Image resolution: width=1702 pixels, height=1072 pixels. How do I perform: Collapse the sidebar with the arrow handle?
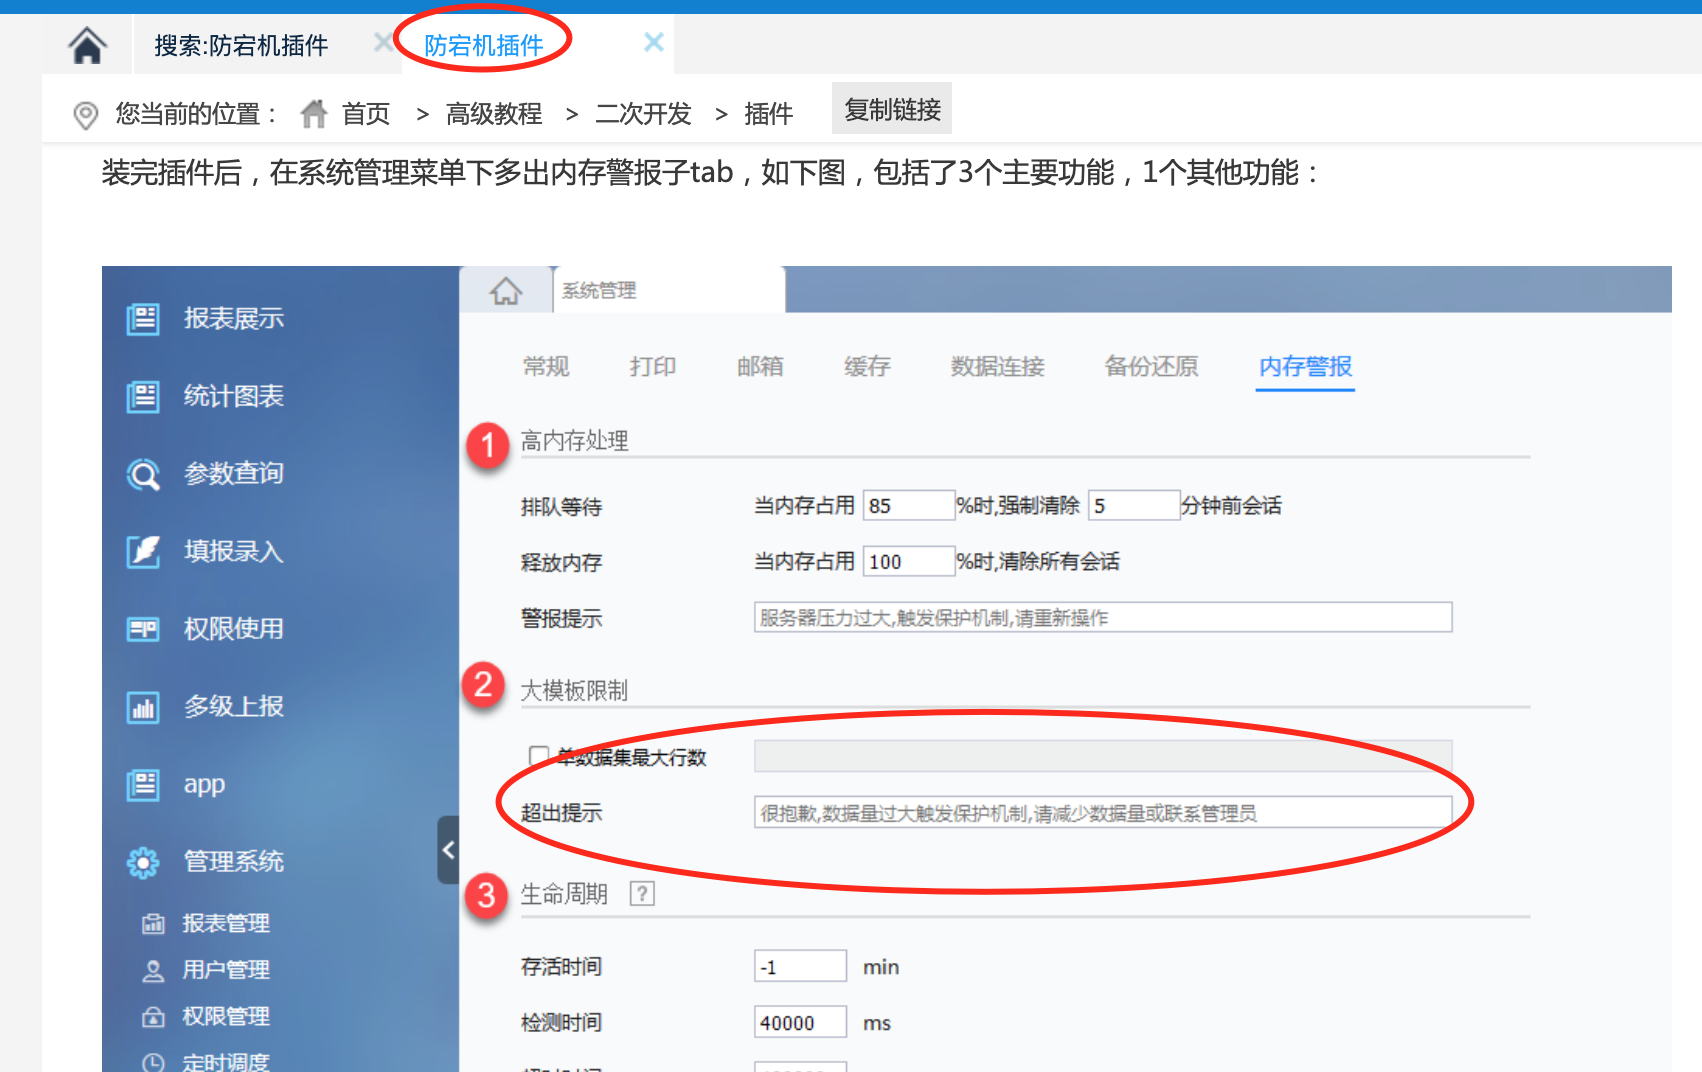point(448,850)
